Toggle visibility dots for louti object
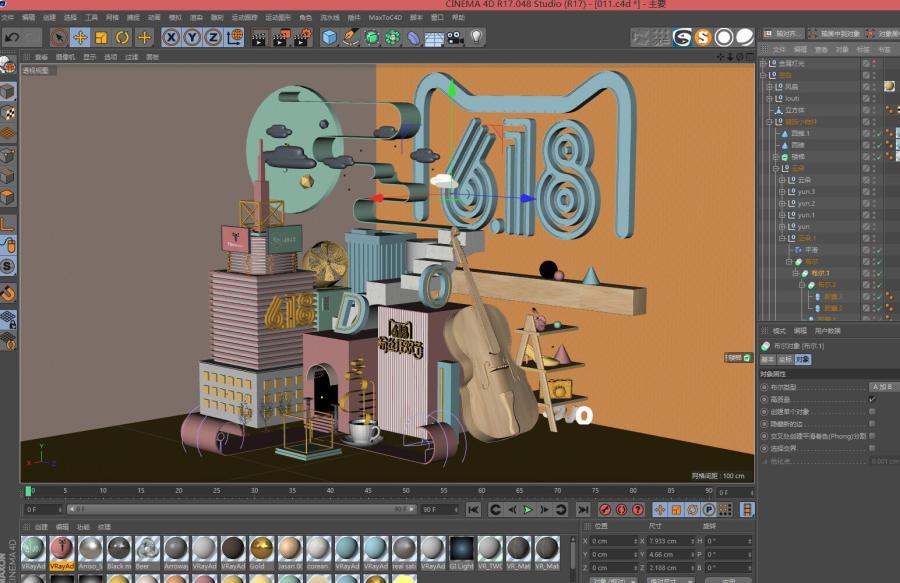 [874, 98]
